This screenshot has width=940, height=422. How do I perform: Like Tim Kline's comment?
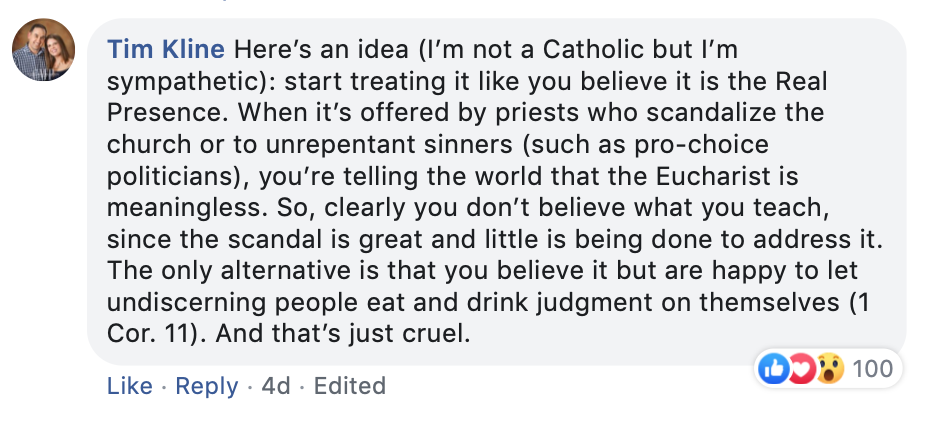pyautogui.click(x=129, y=386)
